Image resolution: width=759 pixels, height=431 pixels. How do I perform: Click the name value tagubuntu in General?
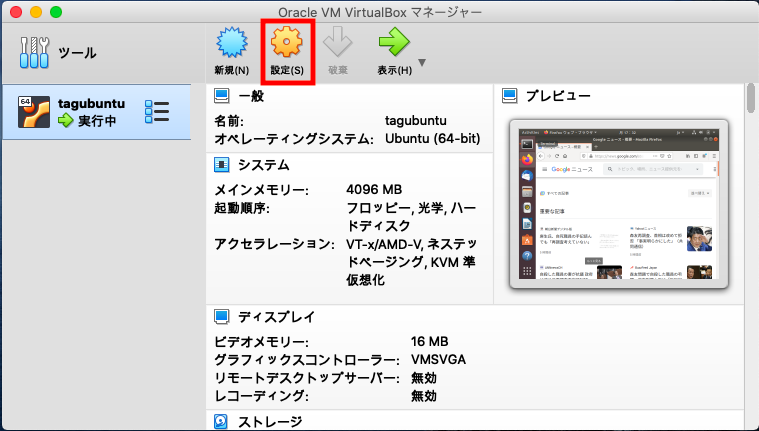click(416, 120)
